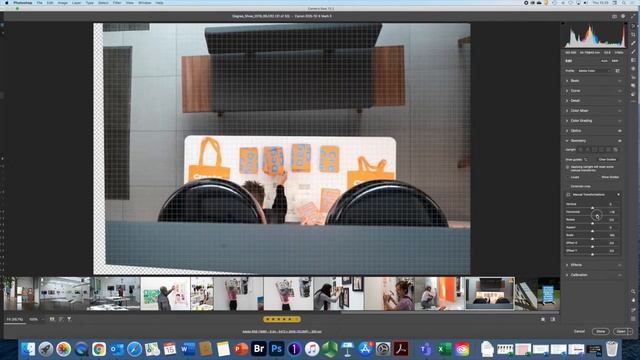640x360 pixels.
Task: Select the Crop tool in Camera Raw
Action: pyautogui.click(x=633, y=35)
